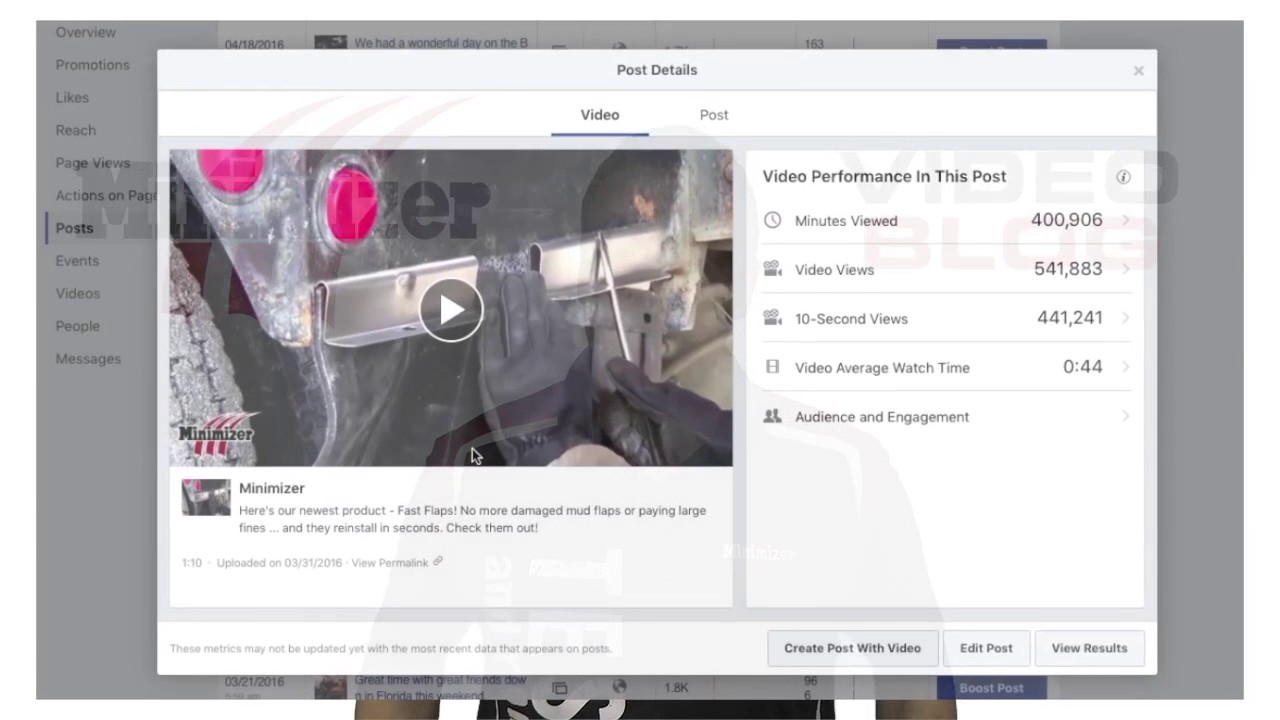Click the 0:44 average watch time value
The width and height of the screenshot is (1280, 720).
(1083, 367)
